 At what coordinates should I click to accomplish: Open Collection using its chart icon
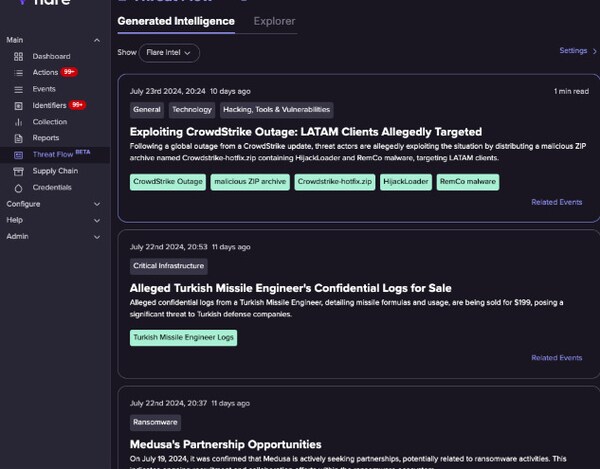click(18, 122)
